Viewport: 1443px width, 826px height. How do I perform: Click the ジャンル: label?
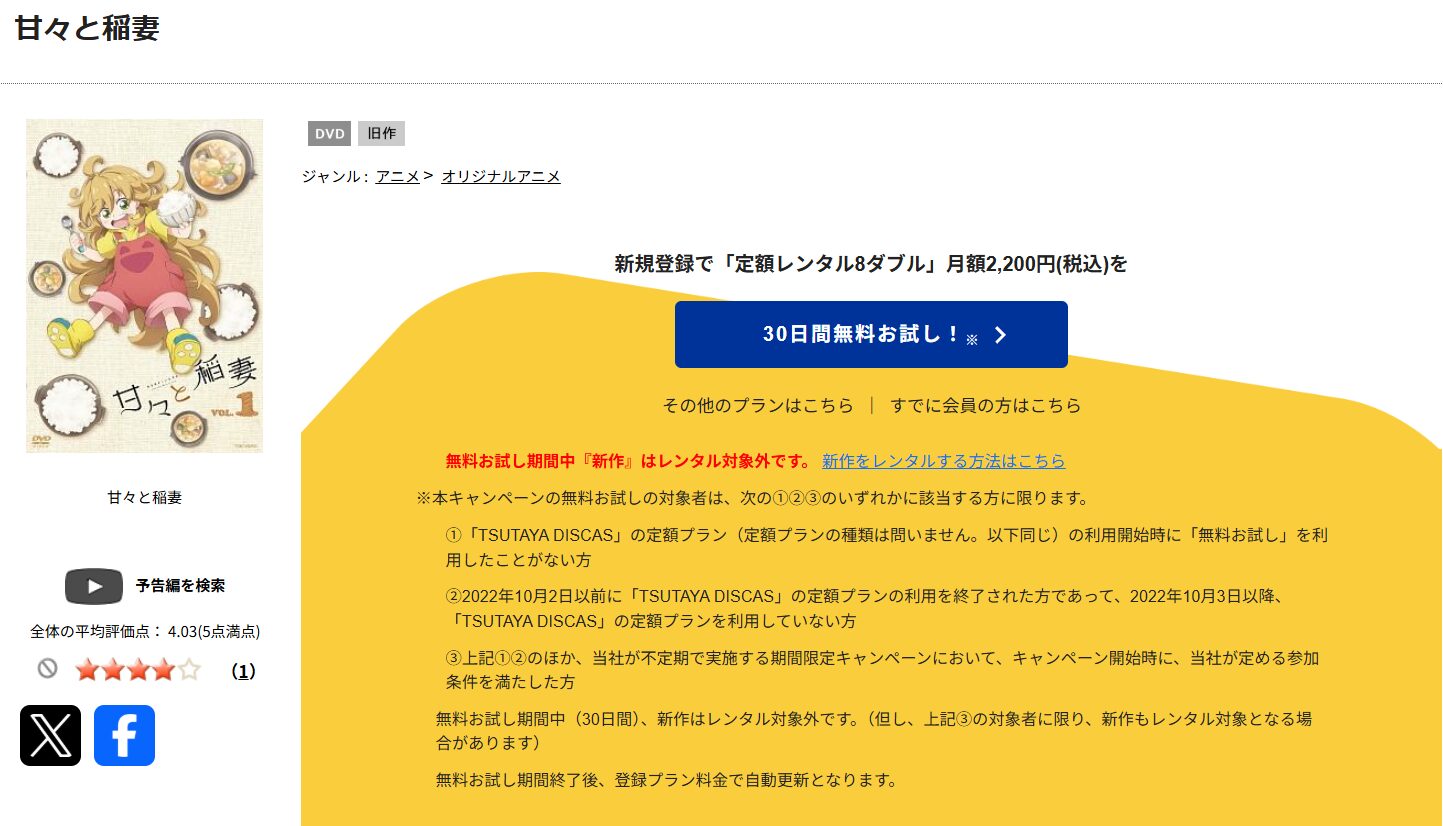(336, 176)
